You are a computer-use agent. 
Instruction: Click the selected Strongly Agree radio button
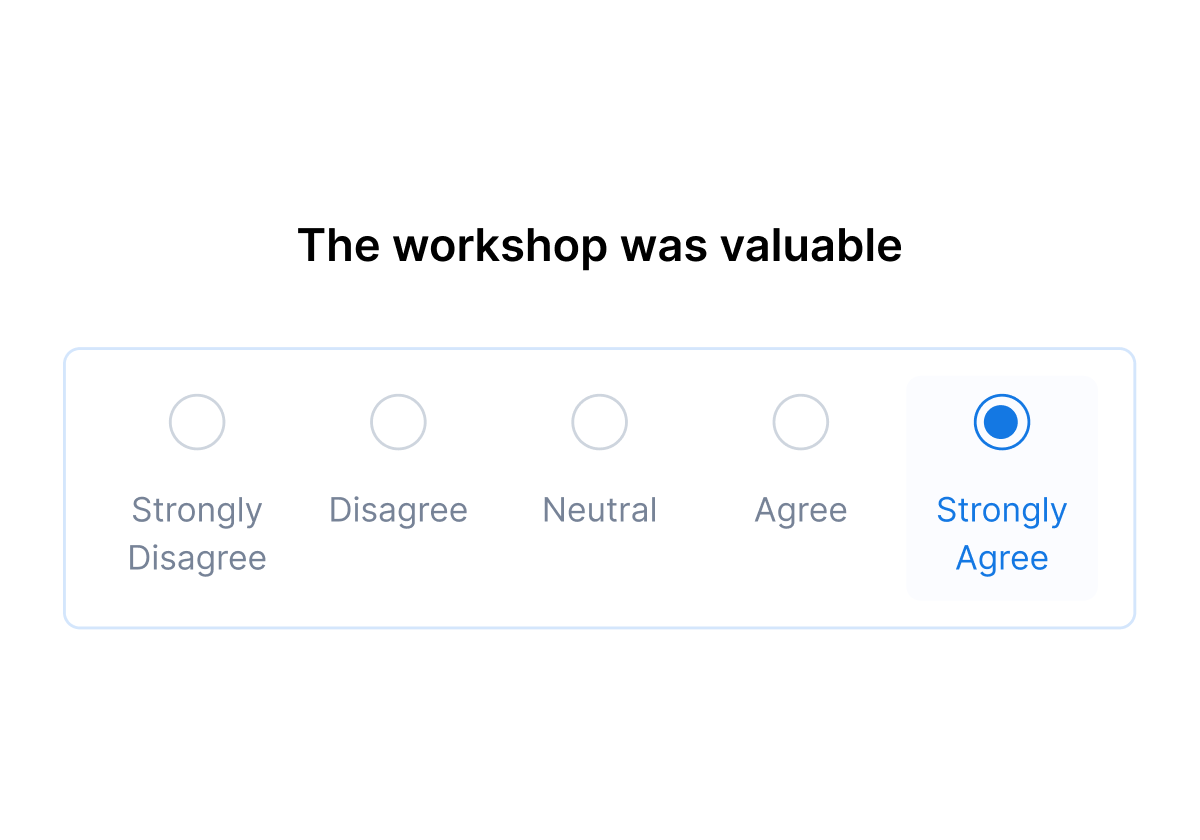point(1001,422)
